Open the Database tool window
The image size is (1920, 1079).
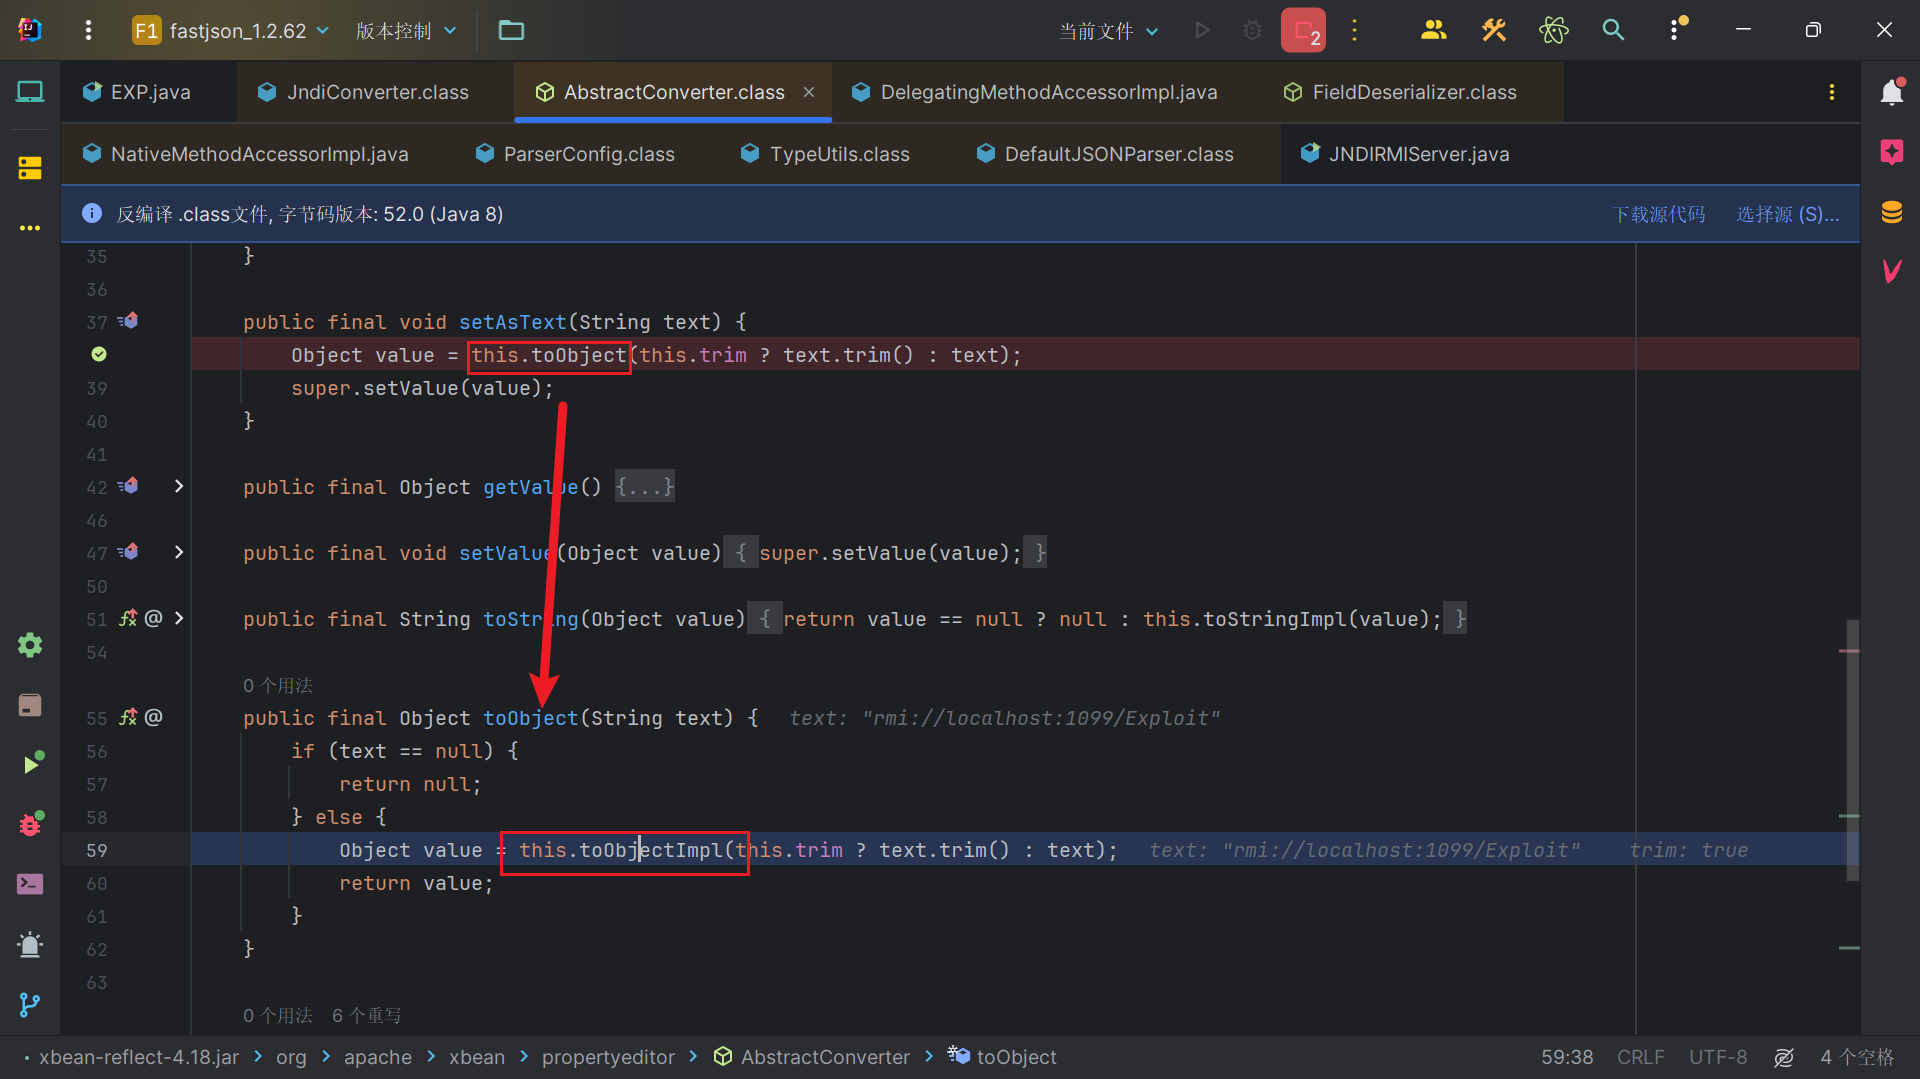pyautogui.click(x=1891, y=212)
